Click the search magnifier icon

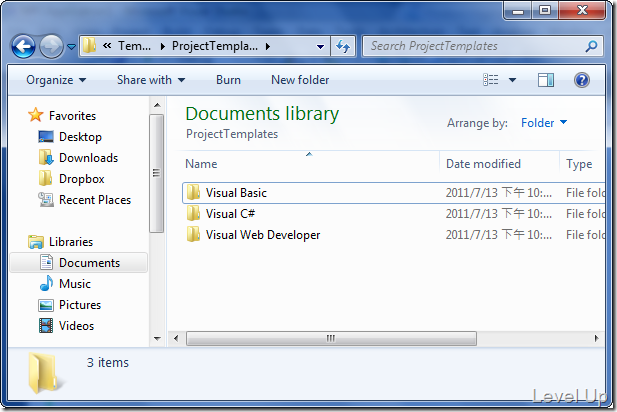(x=591, y=46)
